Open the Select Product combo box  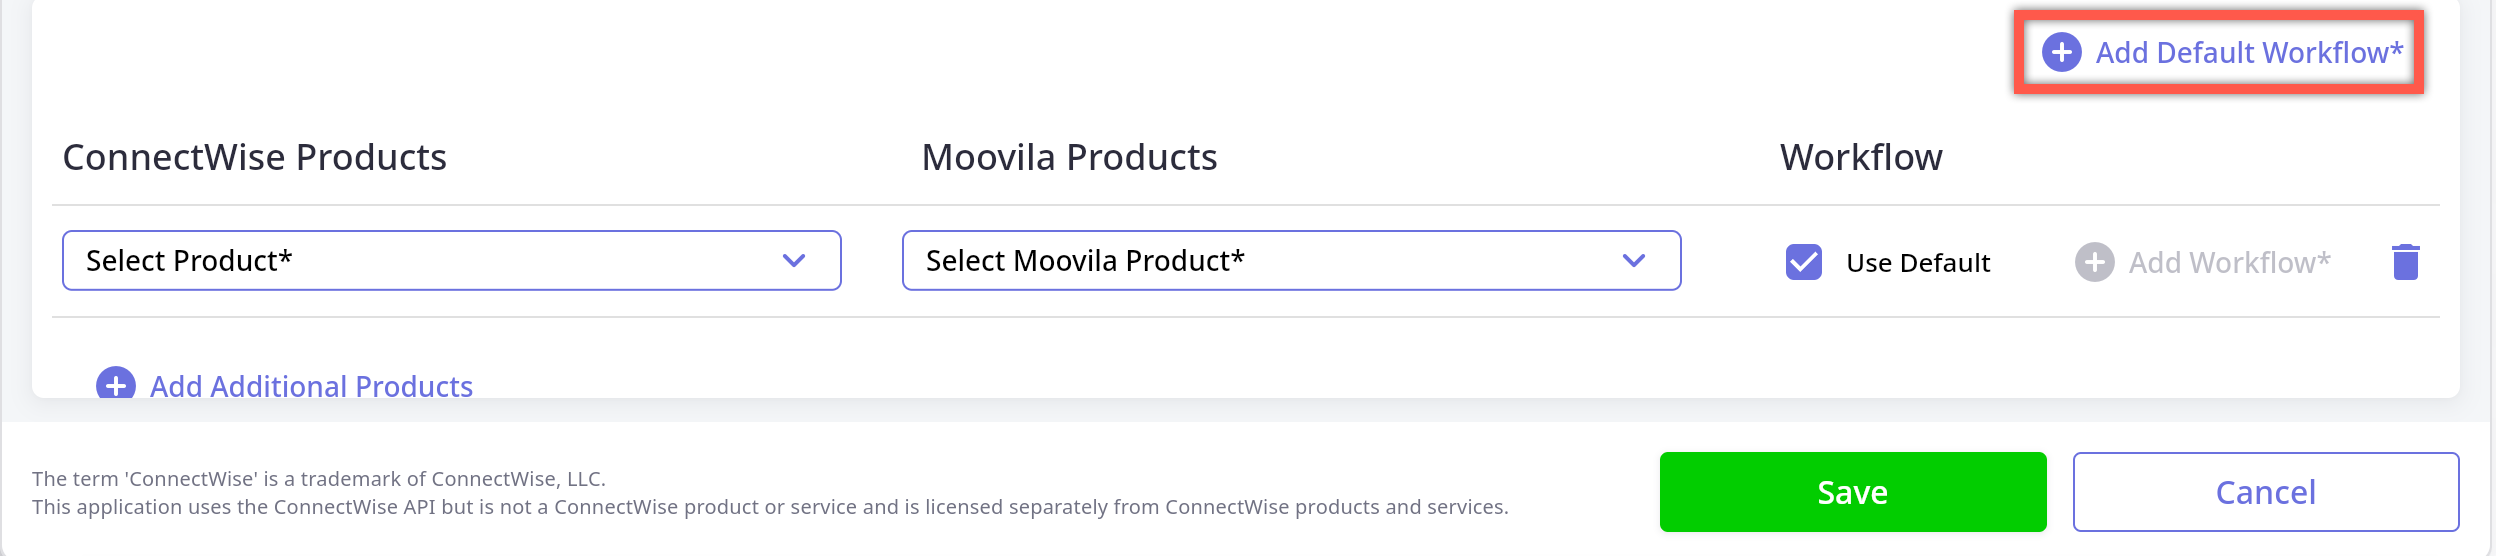430,261
